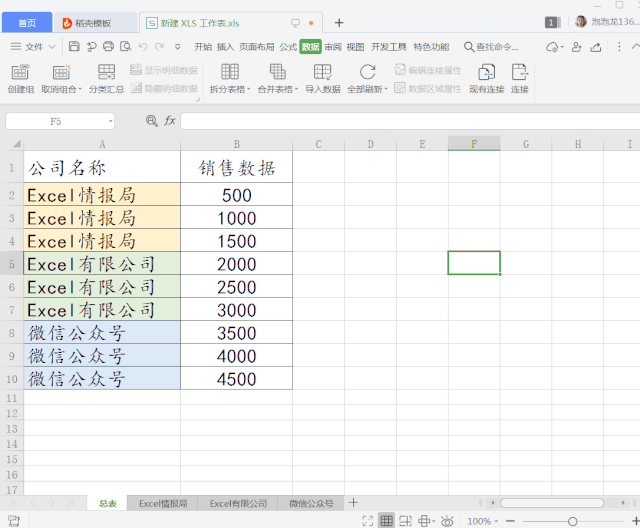The width and height of the screenshot is (640, 528).
Task: Click the magnifier icon beside fx
Action: coord(152,120)
